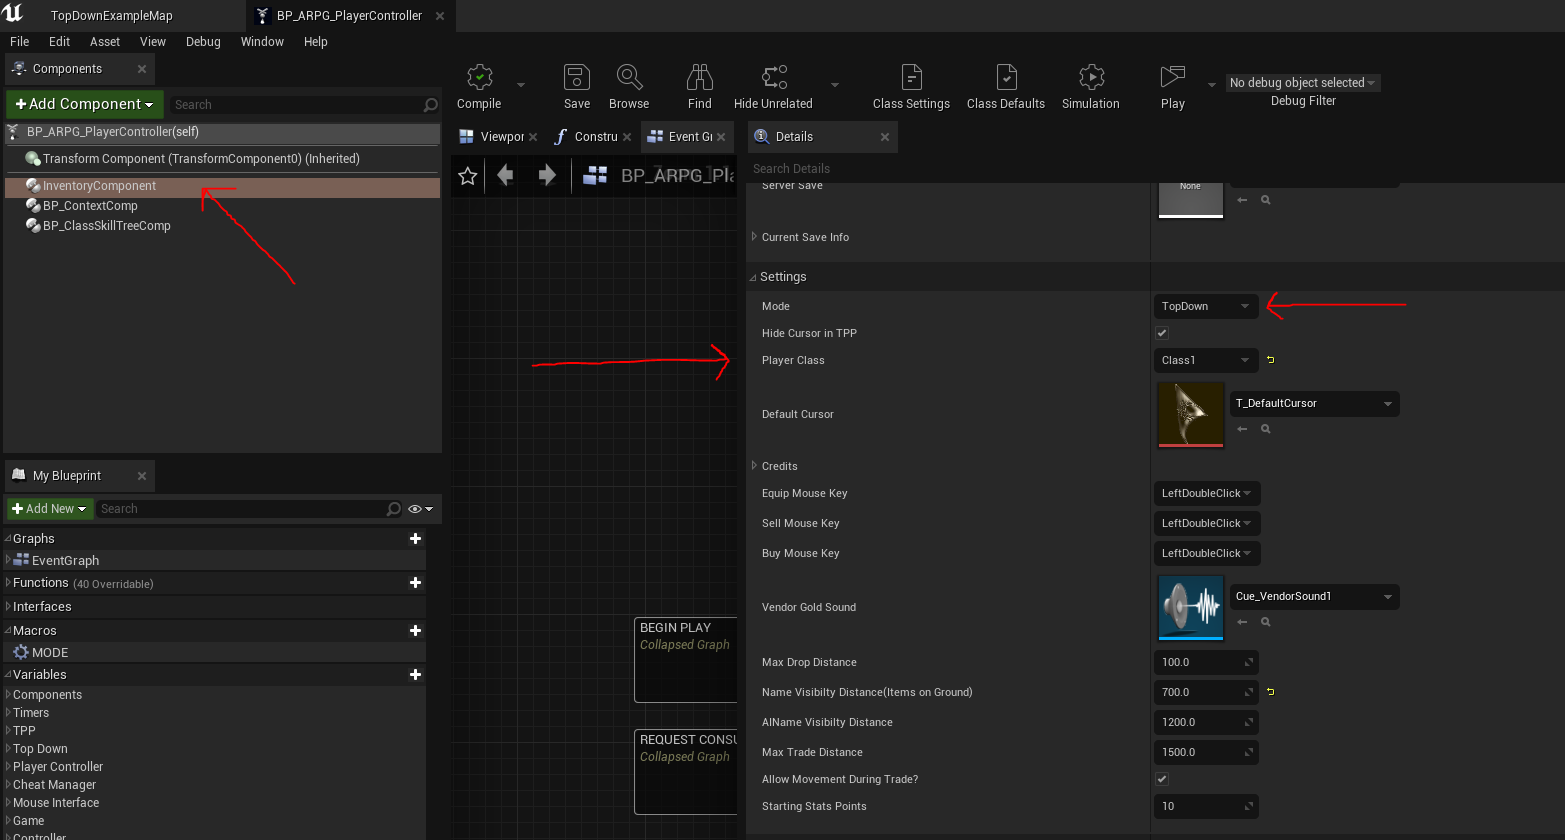This screenshot has width=1565, height=840.
Task: Toggle Hide Unrelated nodes
Action: [773, 86]
